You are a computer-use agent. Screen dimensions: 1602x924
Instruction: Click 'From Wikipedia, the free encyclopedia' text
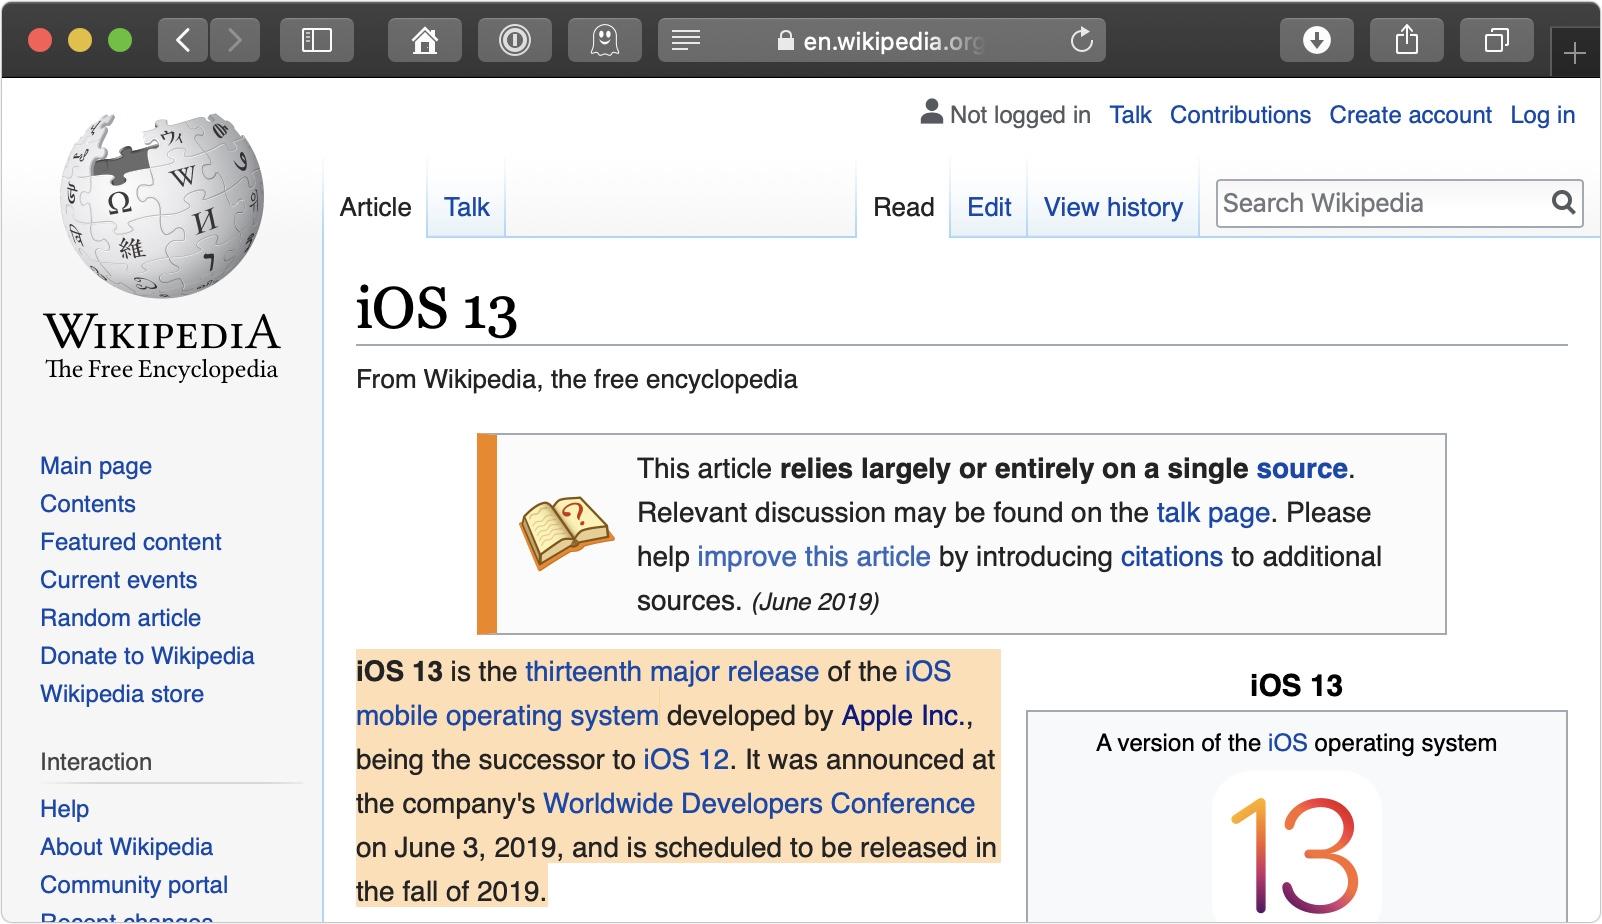pos(577,380)
